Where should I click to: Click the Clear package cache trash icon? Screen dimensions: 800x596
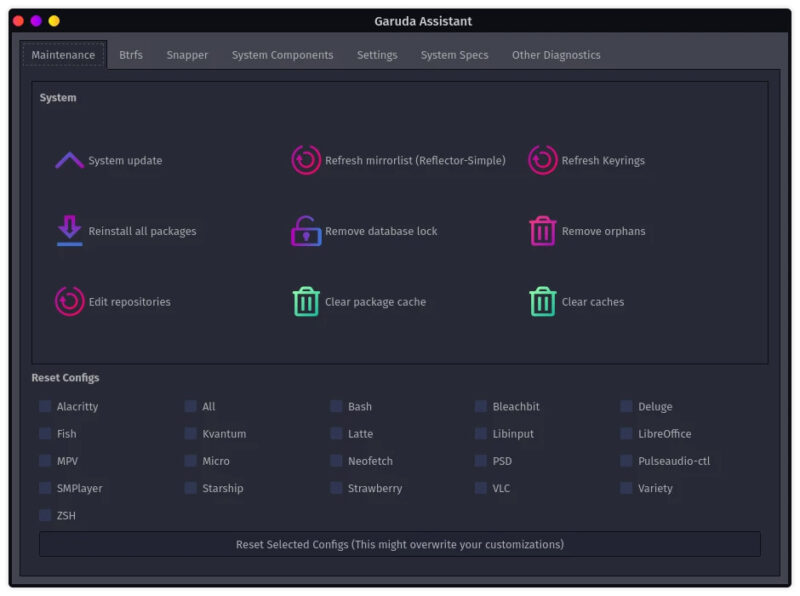tap(306, 302)
